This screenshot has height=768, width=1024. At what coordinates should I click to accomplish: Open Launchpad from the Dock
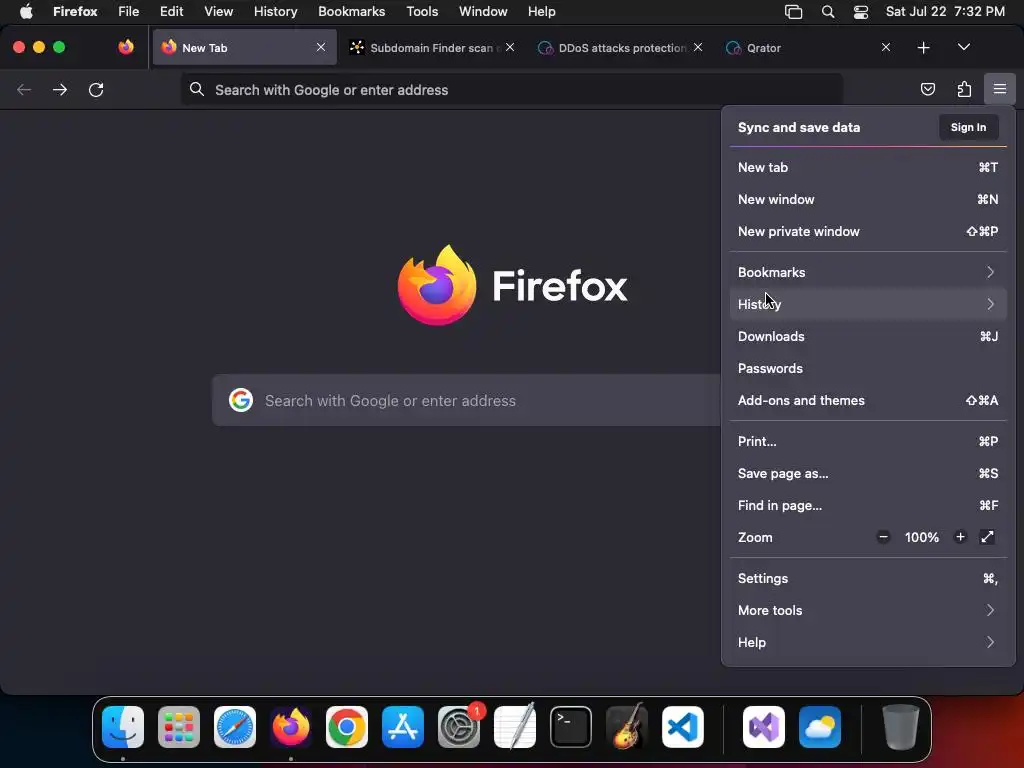[x=179, y=727]
